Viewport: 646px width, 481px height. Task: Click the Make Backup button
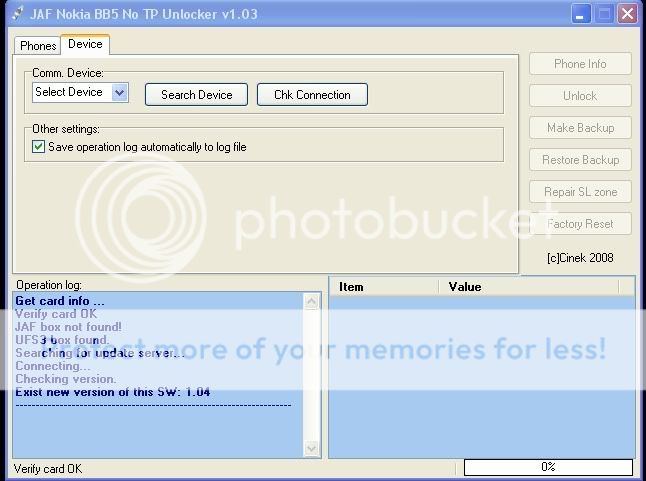coord(580,128)
